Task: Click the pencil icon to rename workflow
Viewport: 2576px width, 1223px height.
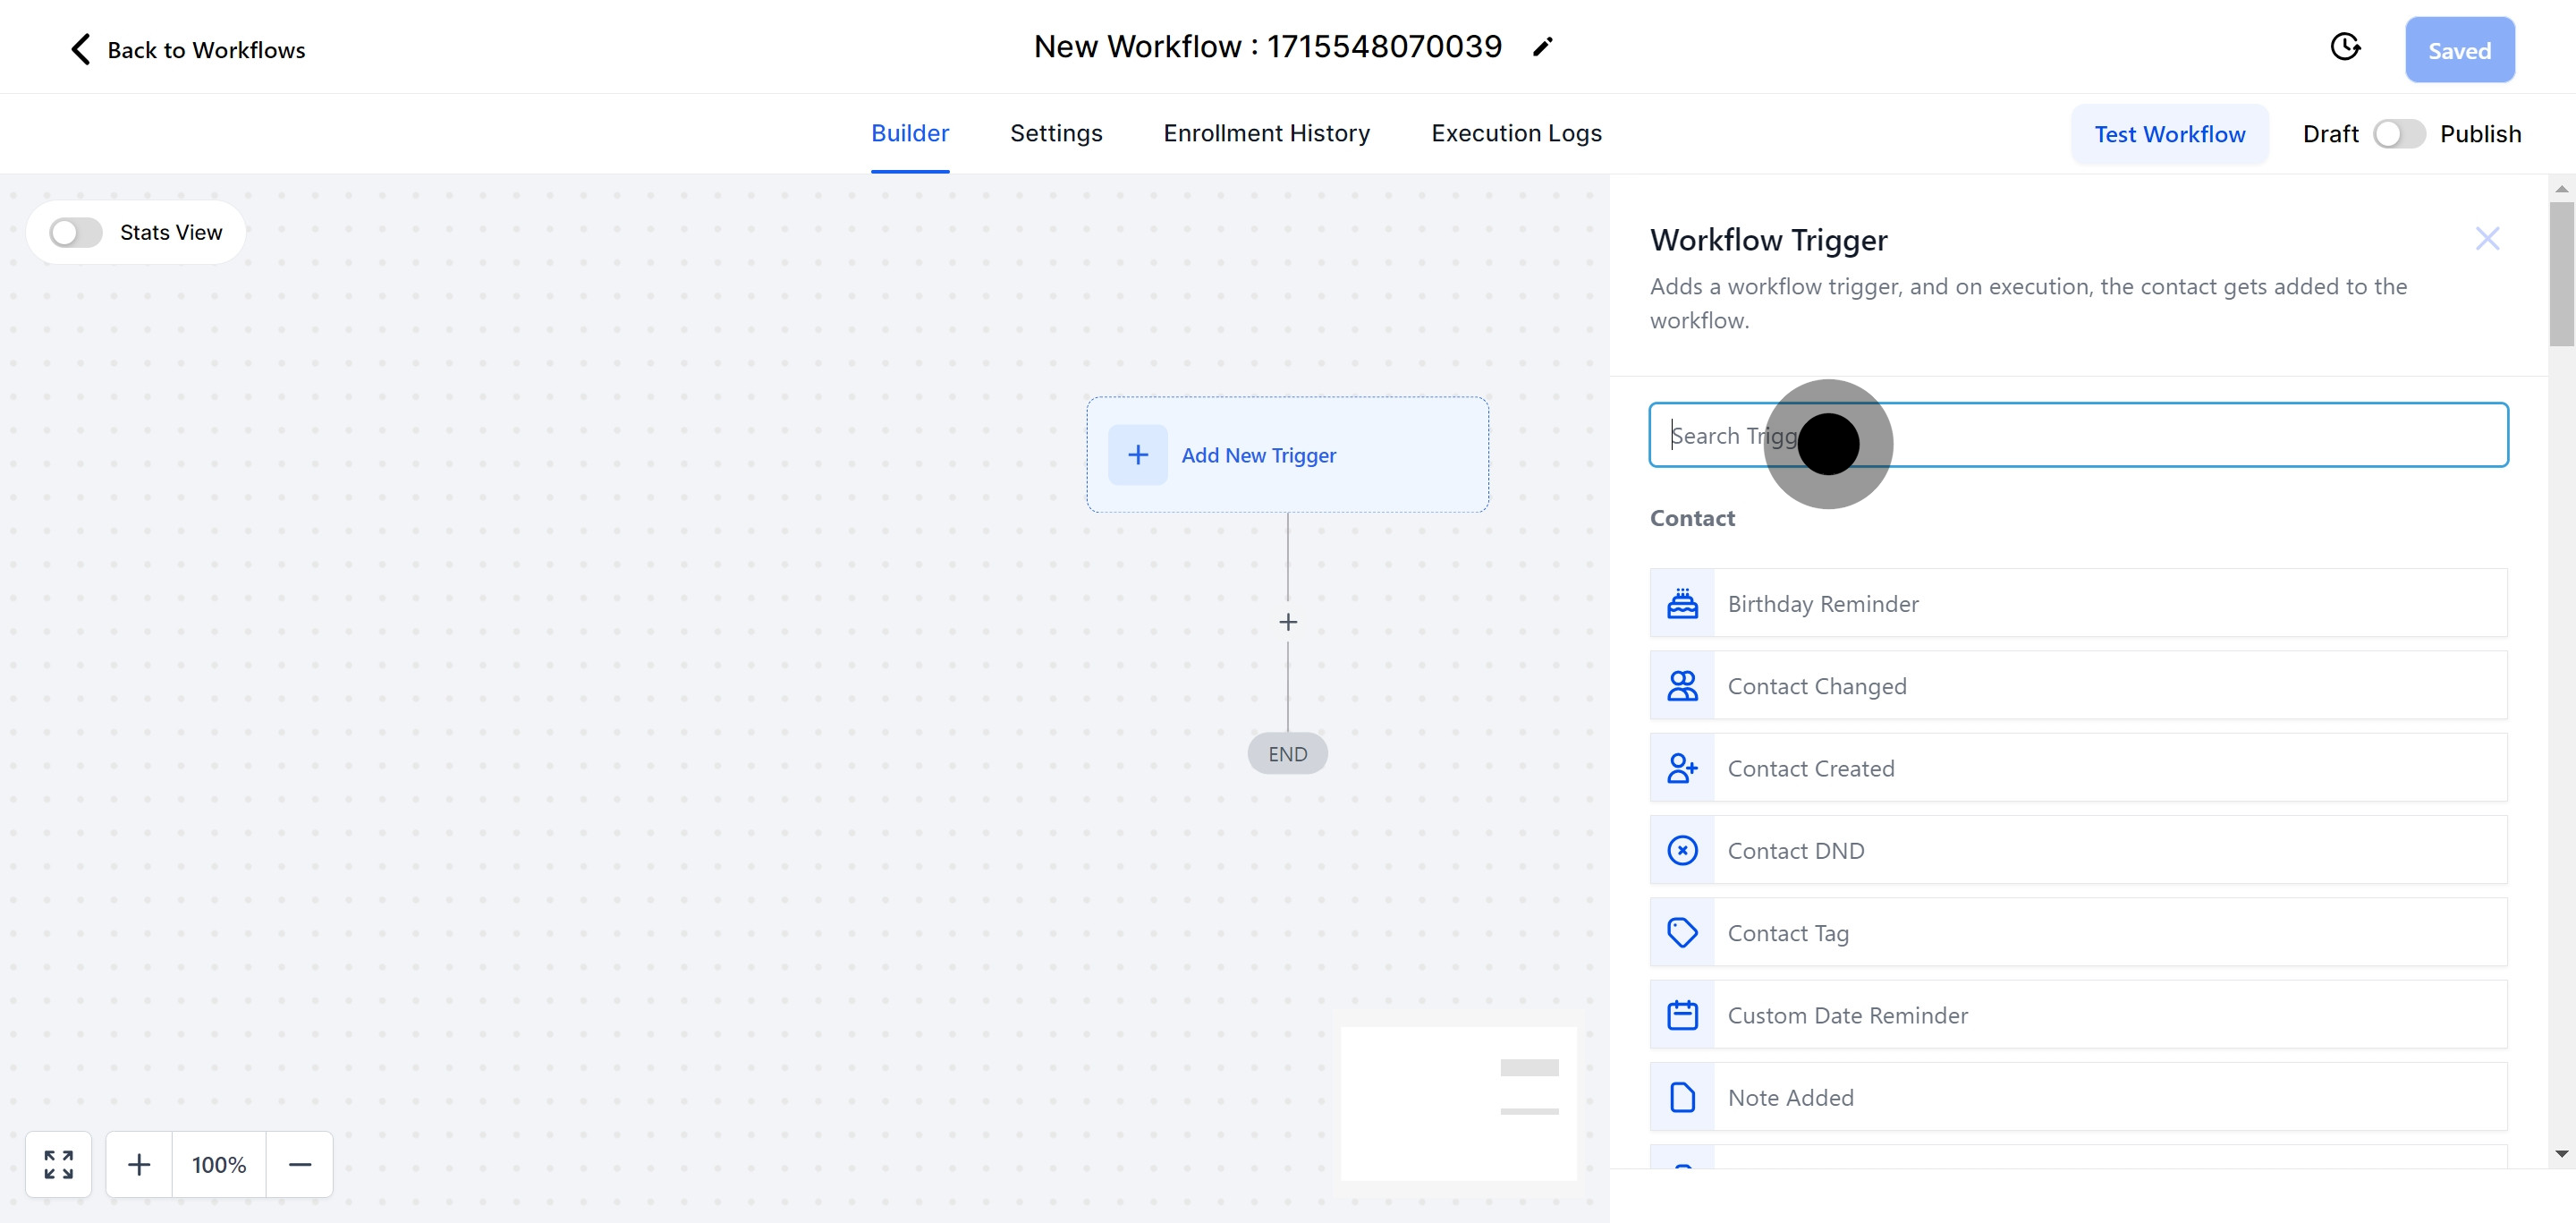Action: (1543, 47)
